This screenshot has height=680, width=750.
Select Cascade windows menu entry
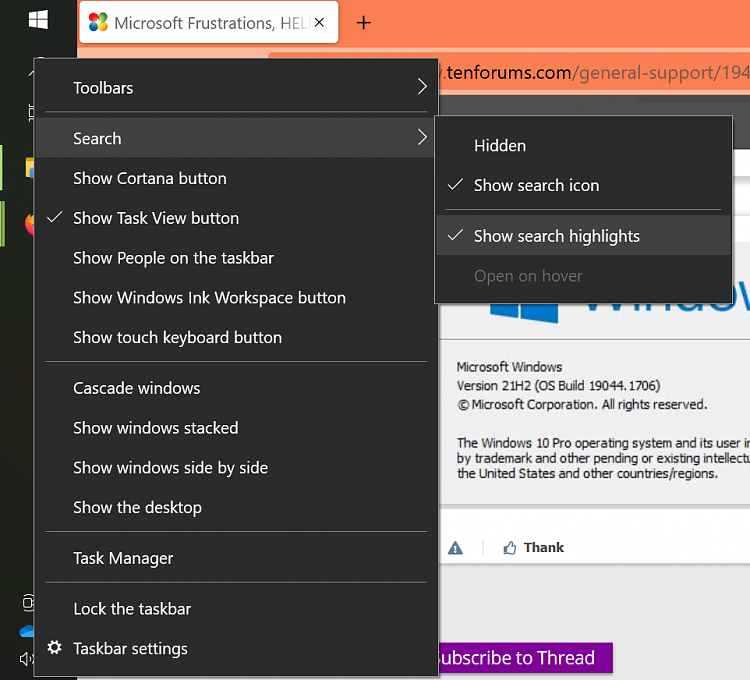(x=136, y=388)
